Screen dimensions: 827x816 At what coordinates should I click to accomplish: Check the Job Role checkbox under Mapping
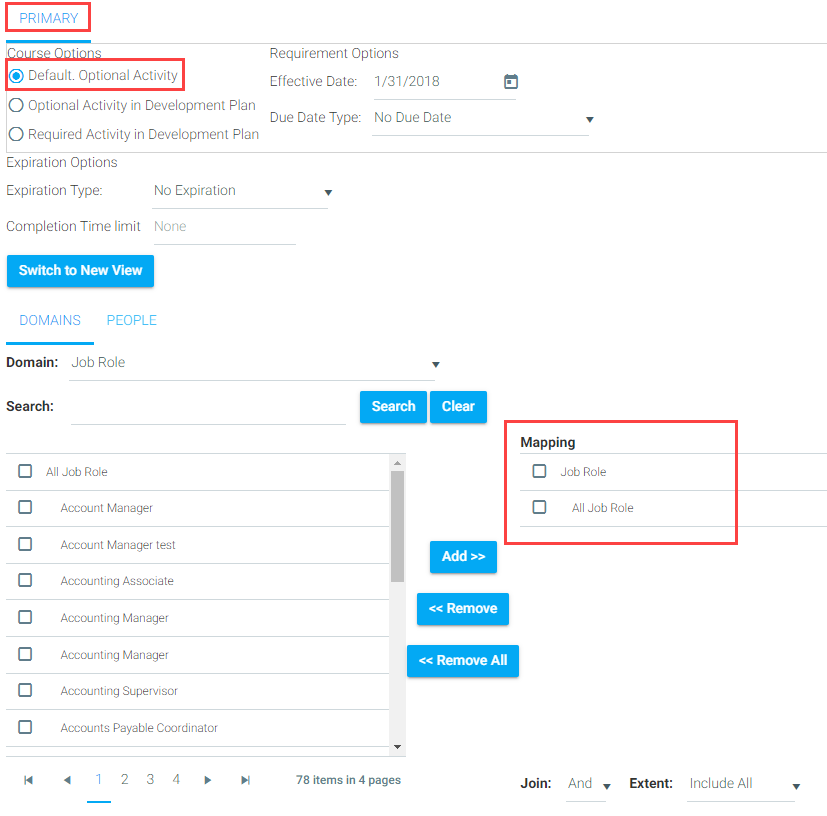pyautogui.click(x=539, y=471)
